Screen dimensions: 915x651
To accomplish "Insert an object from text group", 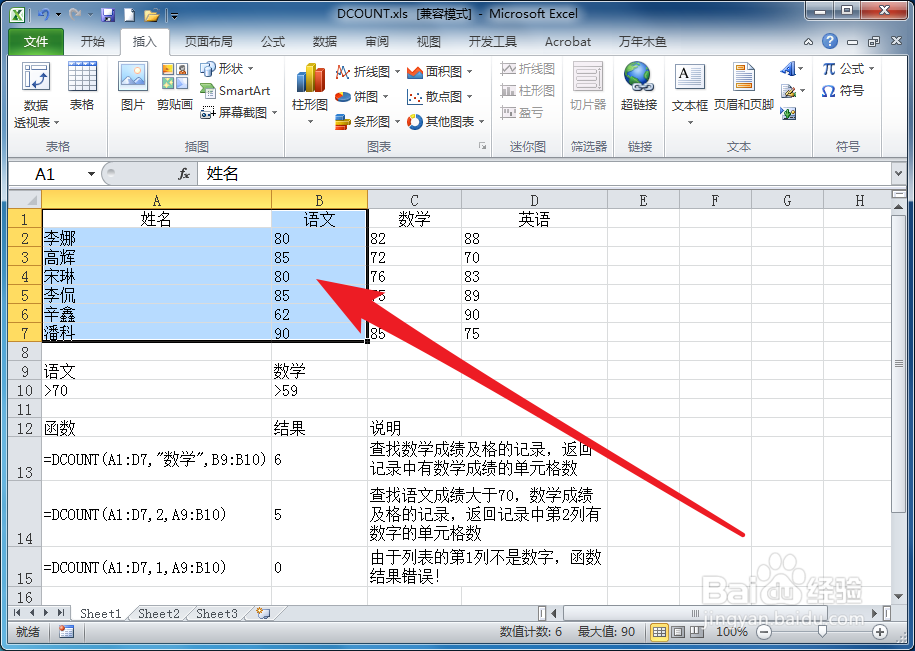I will pos(788,113).
